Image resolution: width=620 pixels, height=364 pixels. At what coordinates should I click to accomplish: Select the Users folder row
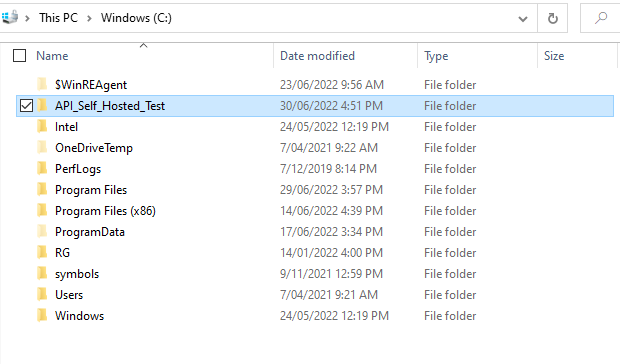(315, 294)
